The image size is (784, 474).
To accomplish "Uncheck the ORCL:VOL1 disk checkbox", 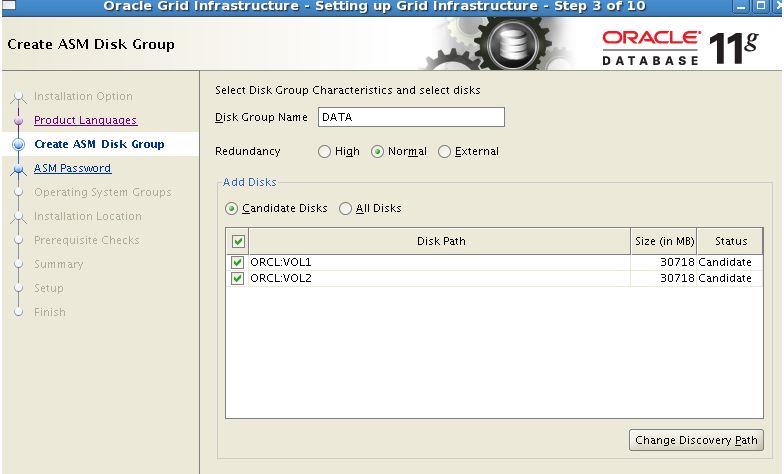I will (x=237, y=262).
